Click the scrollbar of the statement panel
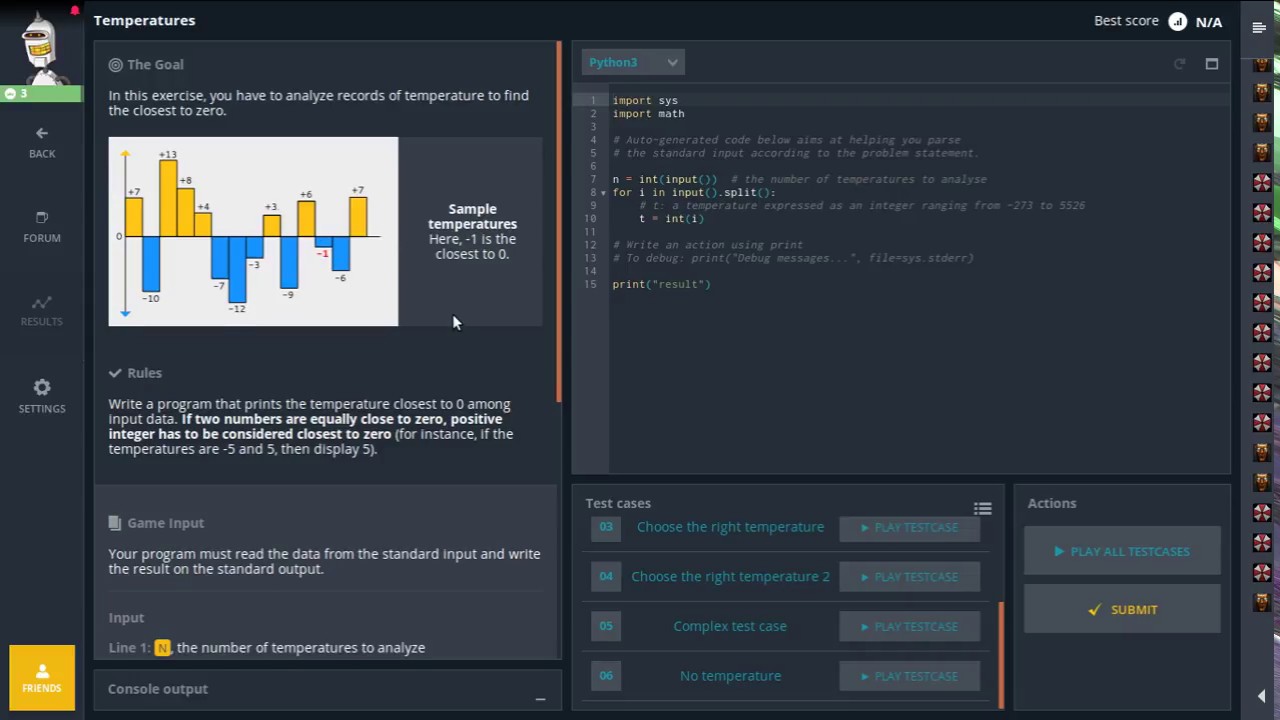This screenshot has height=720, width=1280. pyautogui.click(x=559, y=222)
